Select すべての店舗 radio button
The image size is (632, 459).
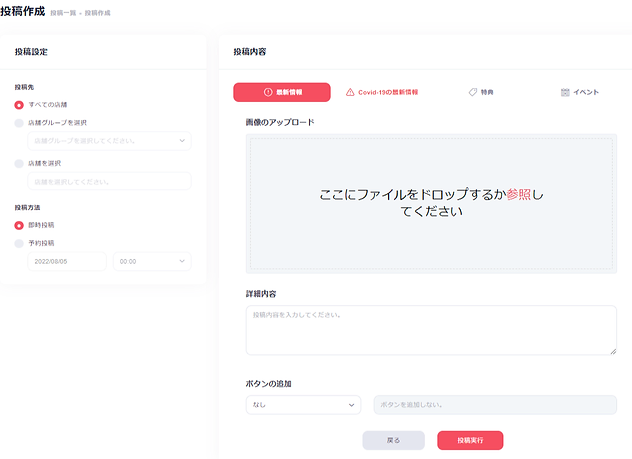(x=19, y=104)
